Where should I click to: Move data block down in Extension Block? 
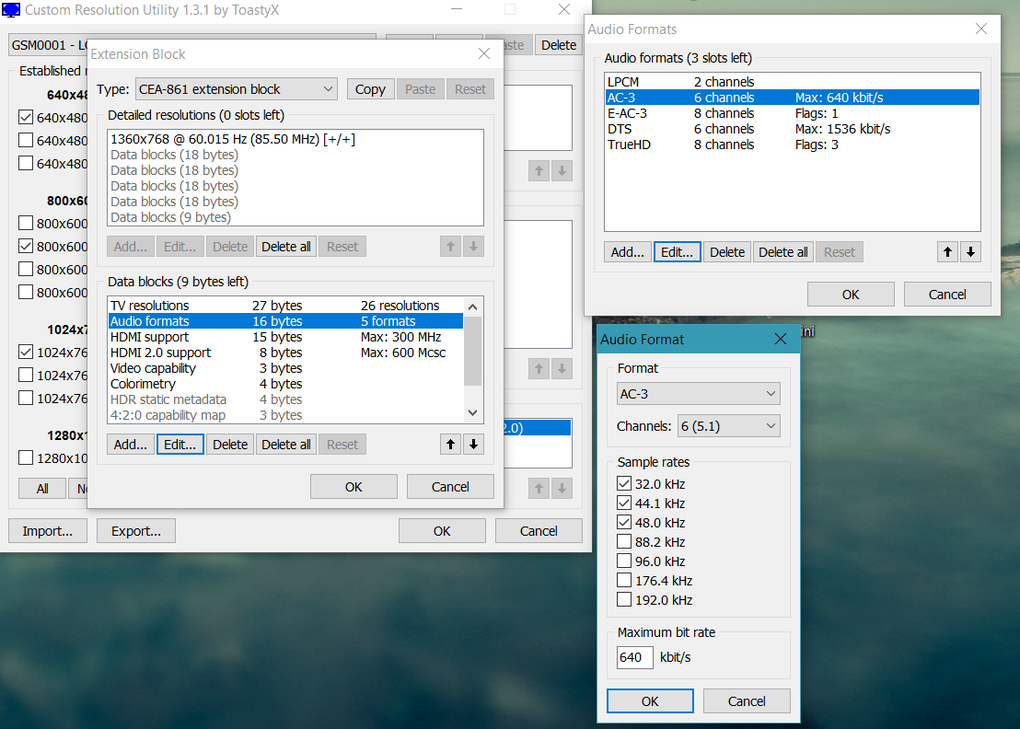click(x=474, y=444)
